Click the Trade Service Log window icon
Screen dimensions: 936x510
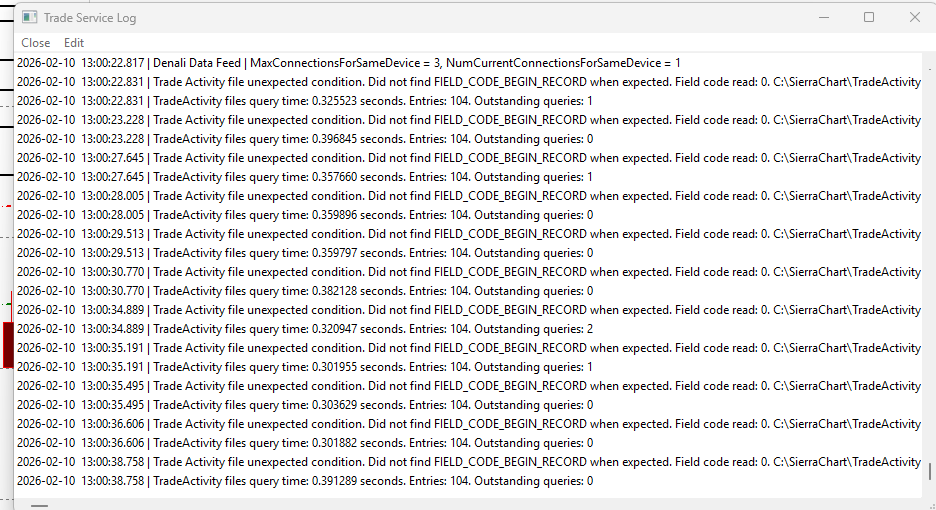[x=30, y=18]
